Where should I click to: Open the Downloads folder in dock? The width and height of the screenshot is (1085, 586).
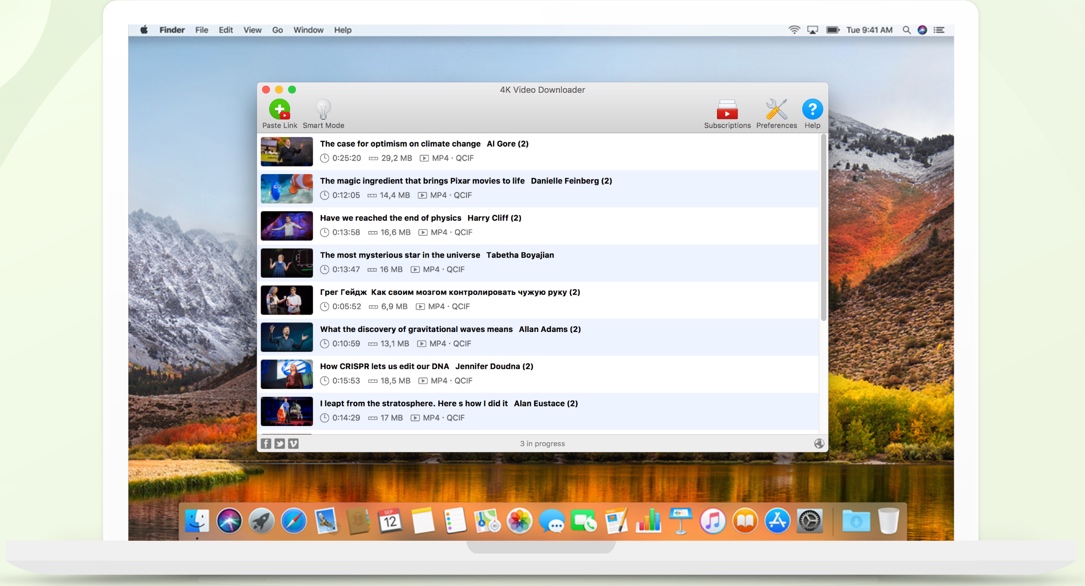(x=856, y=521)
